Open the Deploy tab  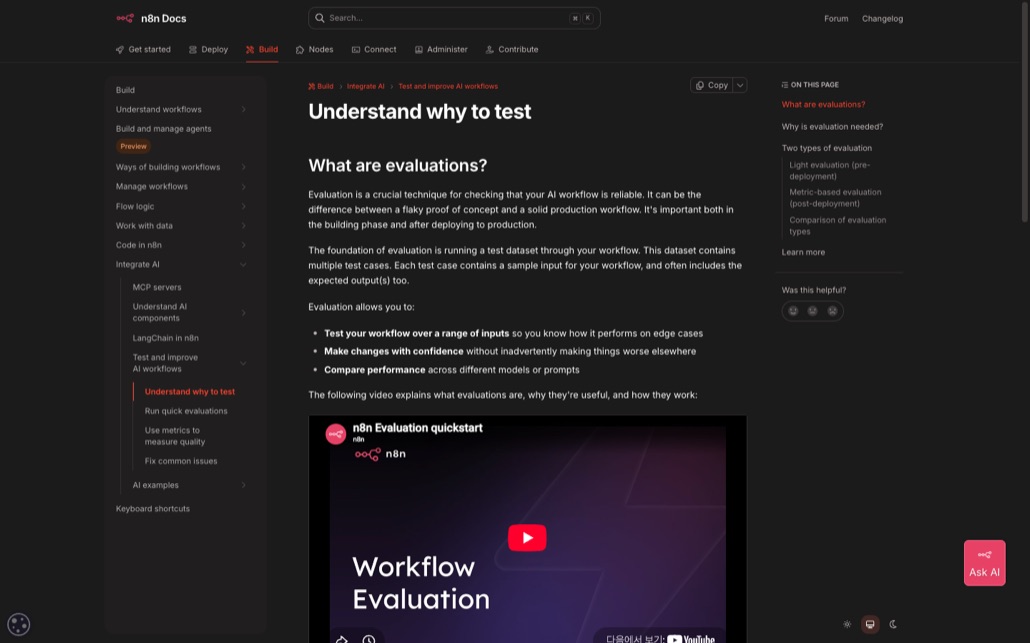(208, 50)
